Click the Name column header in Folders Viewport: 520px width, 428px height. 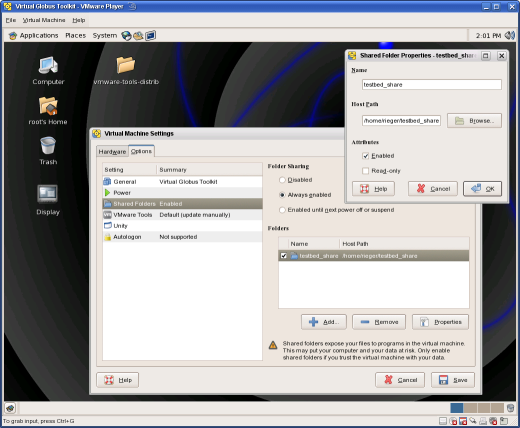tap(313, 244)
